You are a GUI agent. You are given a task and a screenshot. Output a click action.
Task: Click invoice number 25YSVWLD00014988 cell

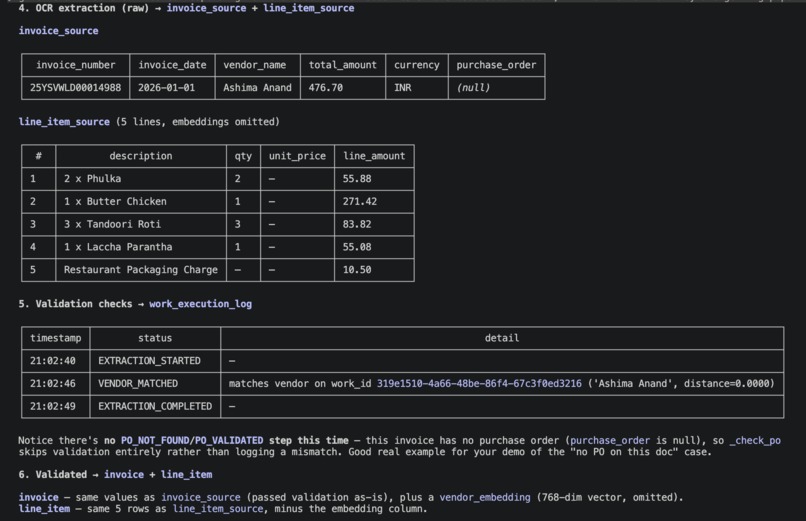[x=76, y=88]
